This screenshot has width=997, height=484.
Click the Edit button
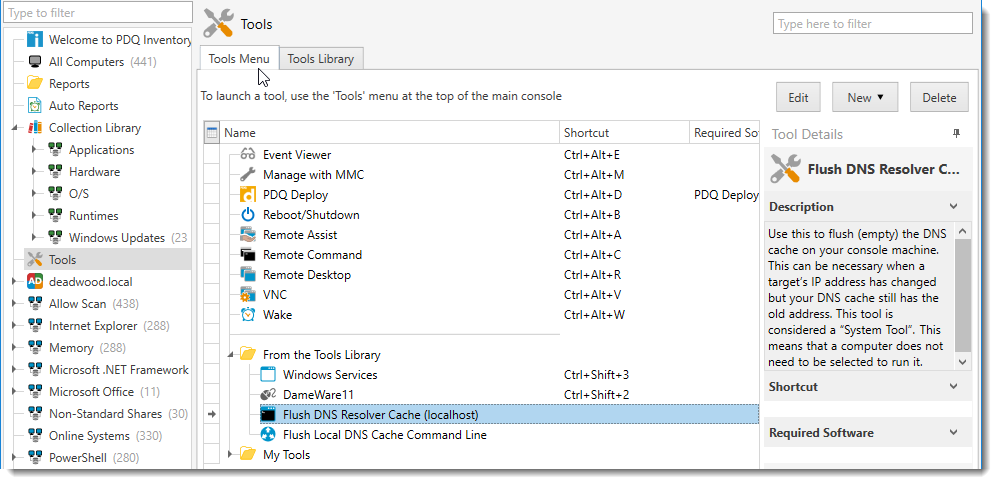click(798, 97)
